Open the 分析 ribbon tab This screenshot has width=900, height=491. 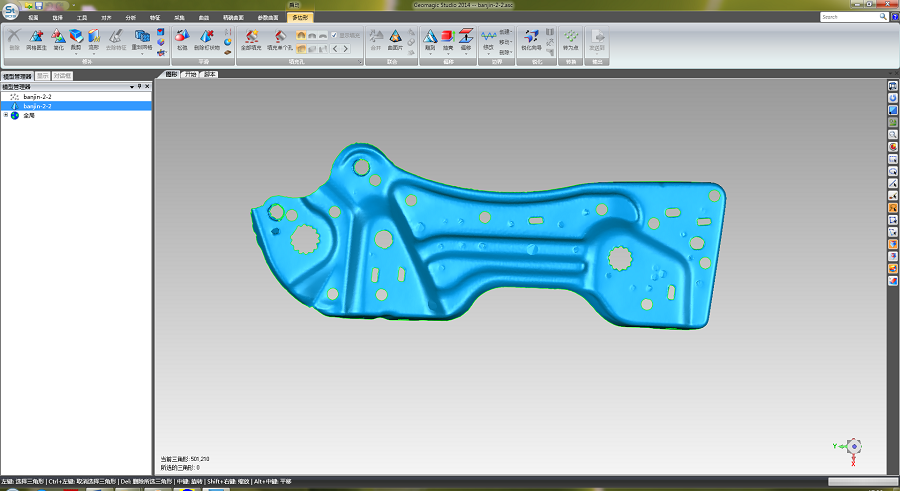click(x=131, y=18)
